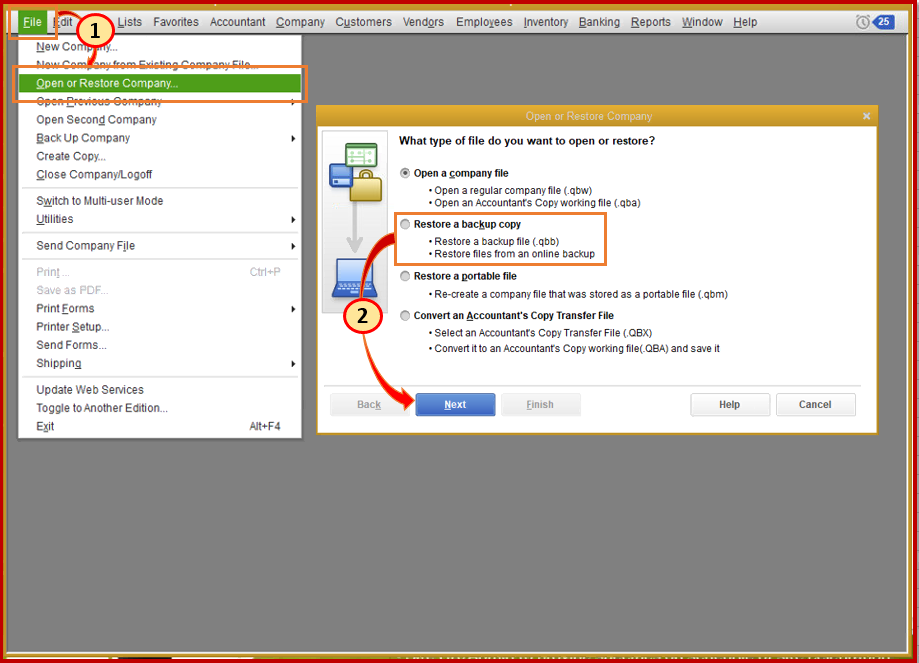
Task: Select Open Second Company menu entry
Action: pos(159,120)
